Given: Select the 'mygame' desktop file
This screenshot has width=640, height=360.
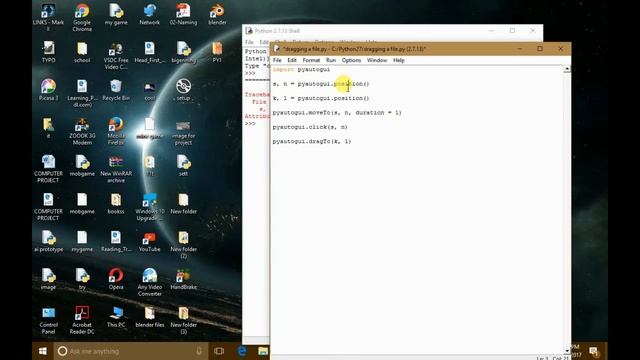Looking at the screenshot, I should 82,241.
